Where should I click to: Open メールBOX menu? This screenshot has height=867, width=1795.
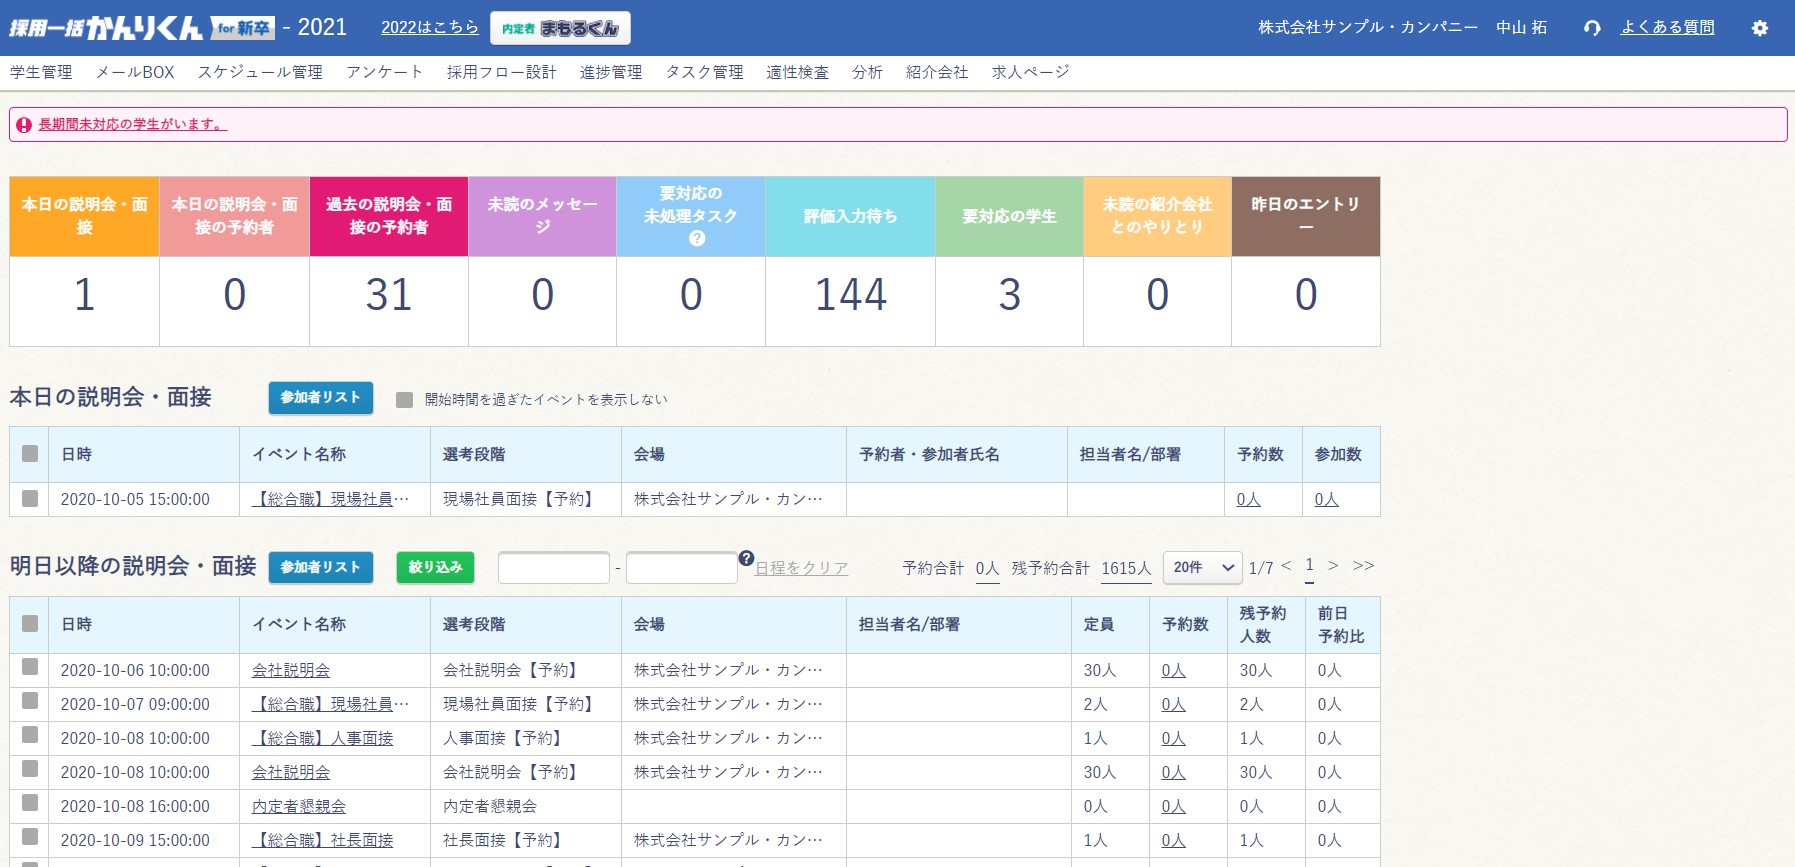tap(135, 72)
